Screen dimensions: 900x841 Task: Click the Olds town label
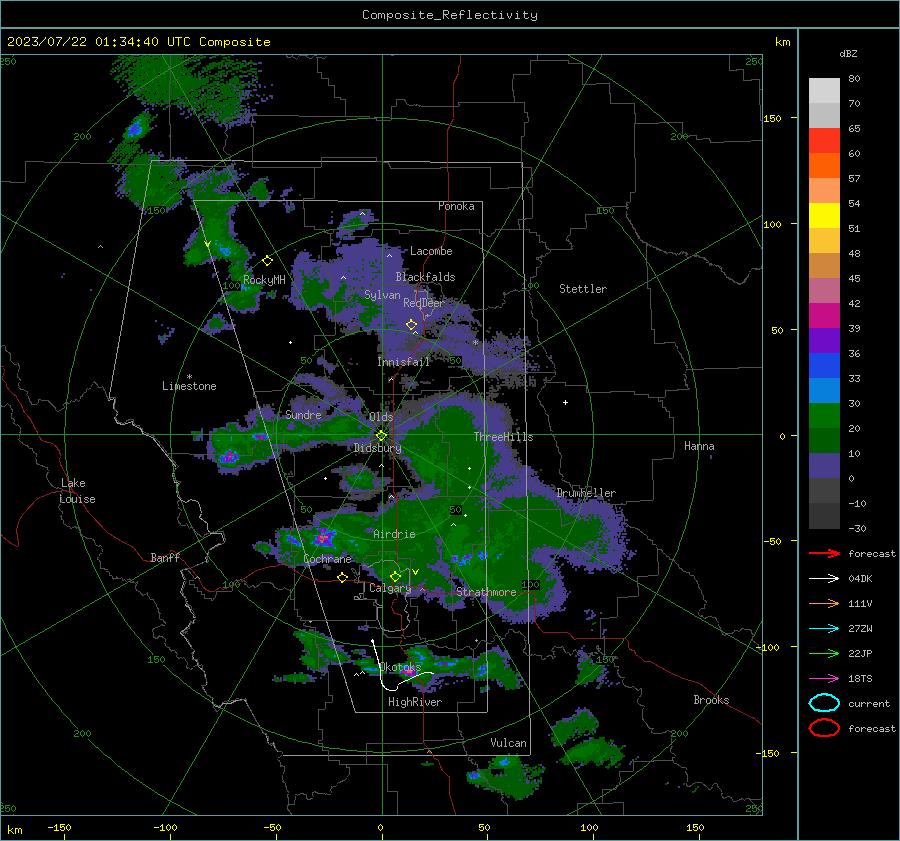pyautogui.click(x=381, y=417)
